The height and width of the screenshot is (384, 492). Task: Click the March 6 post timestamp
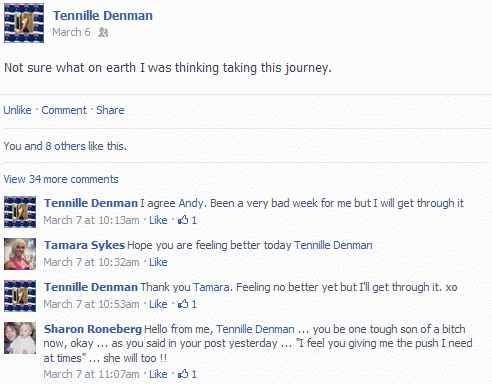pyautogui.click(x=71, y=32)
